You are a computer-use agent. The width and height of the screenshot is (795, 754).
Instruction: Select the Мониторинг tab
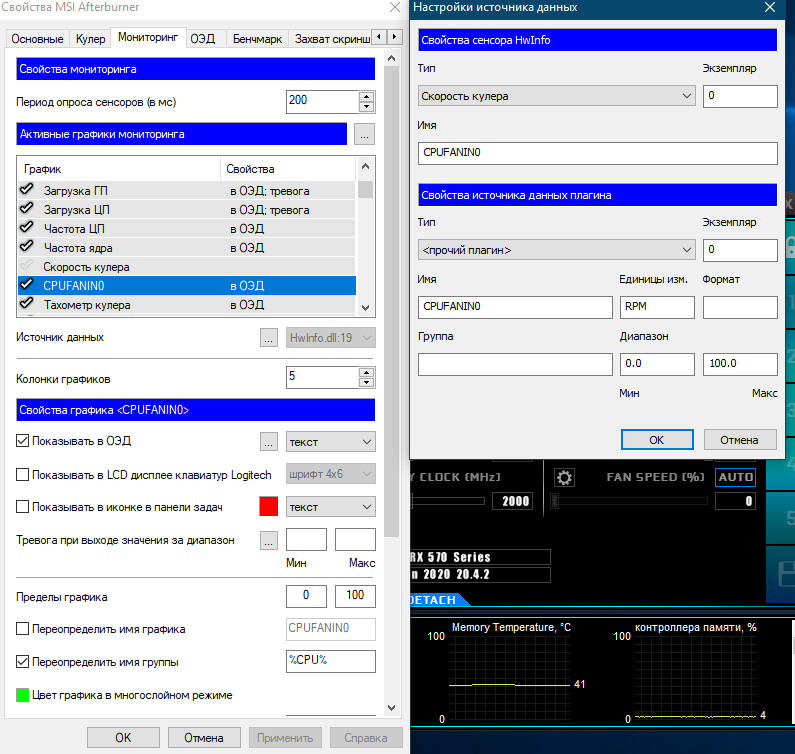148,37
